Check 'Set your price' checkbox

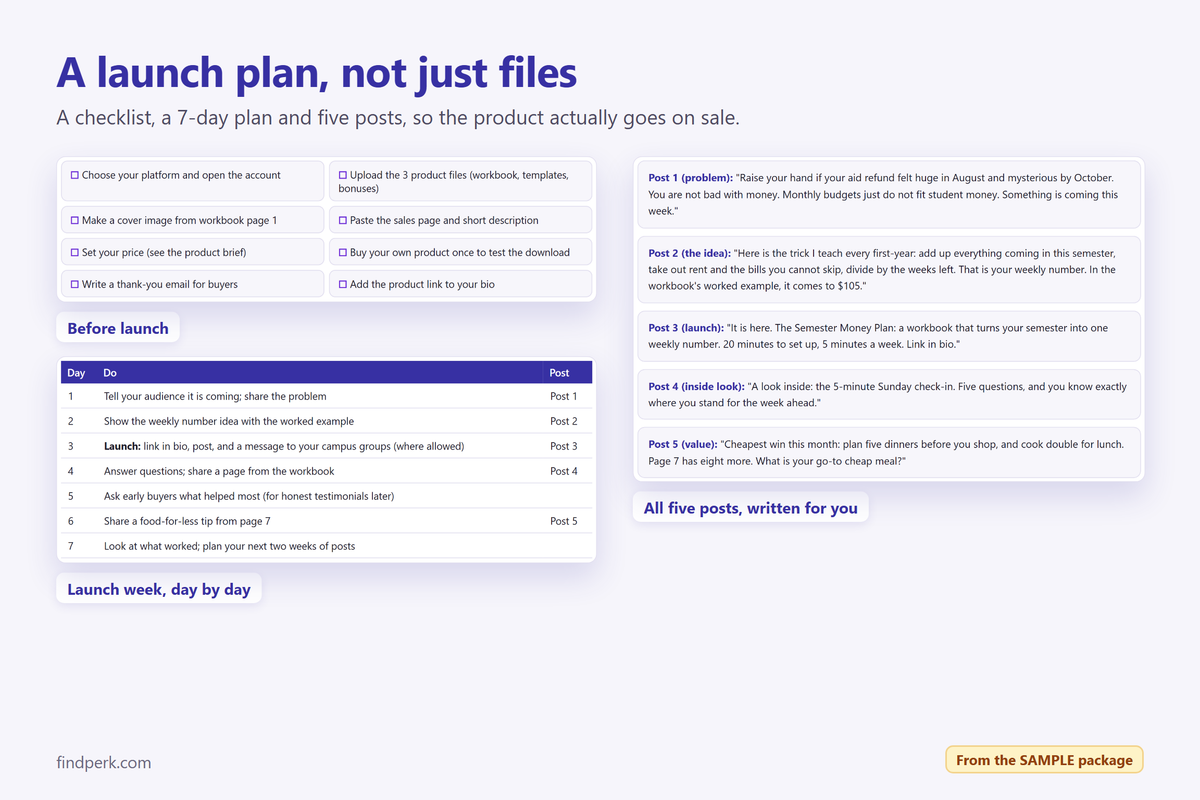[x=75, y=252]
